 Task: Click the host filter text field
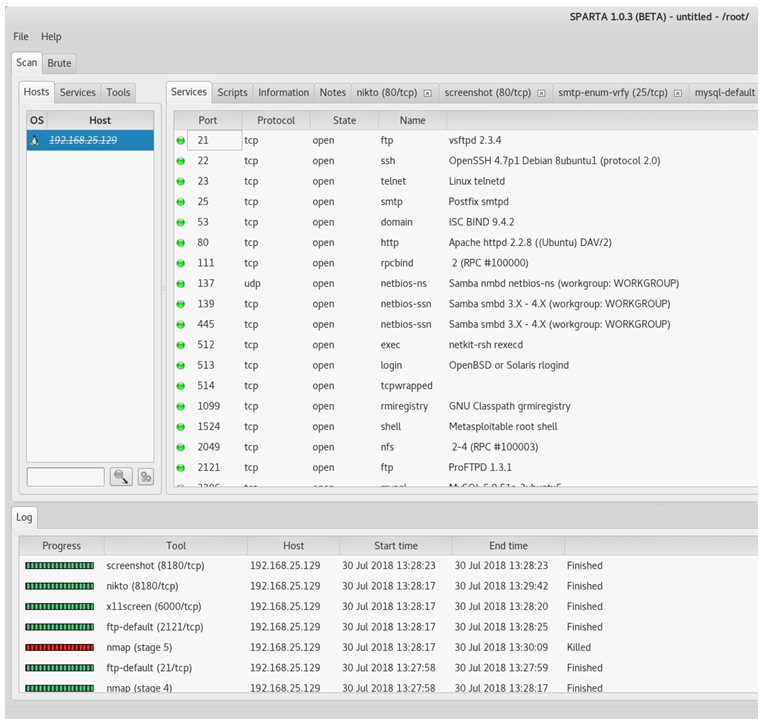[x=65, y=477]
